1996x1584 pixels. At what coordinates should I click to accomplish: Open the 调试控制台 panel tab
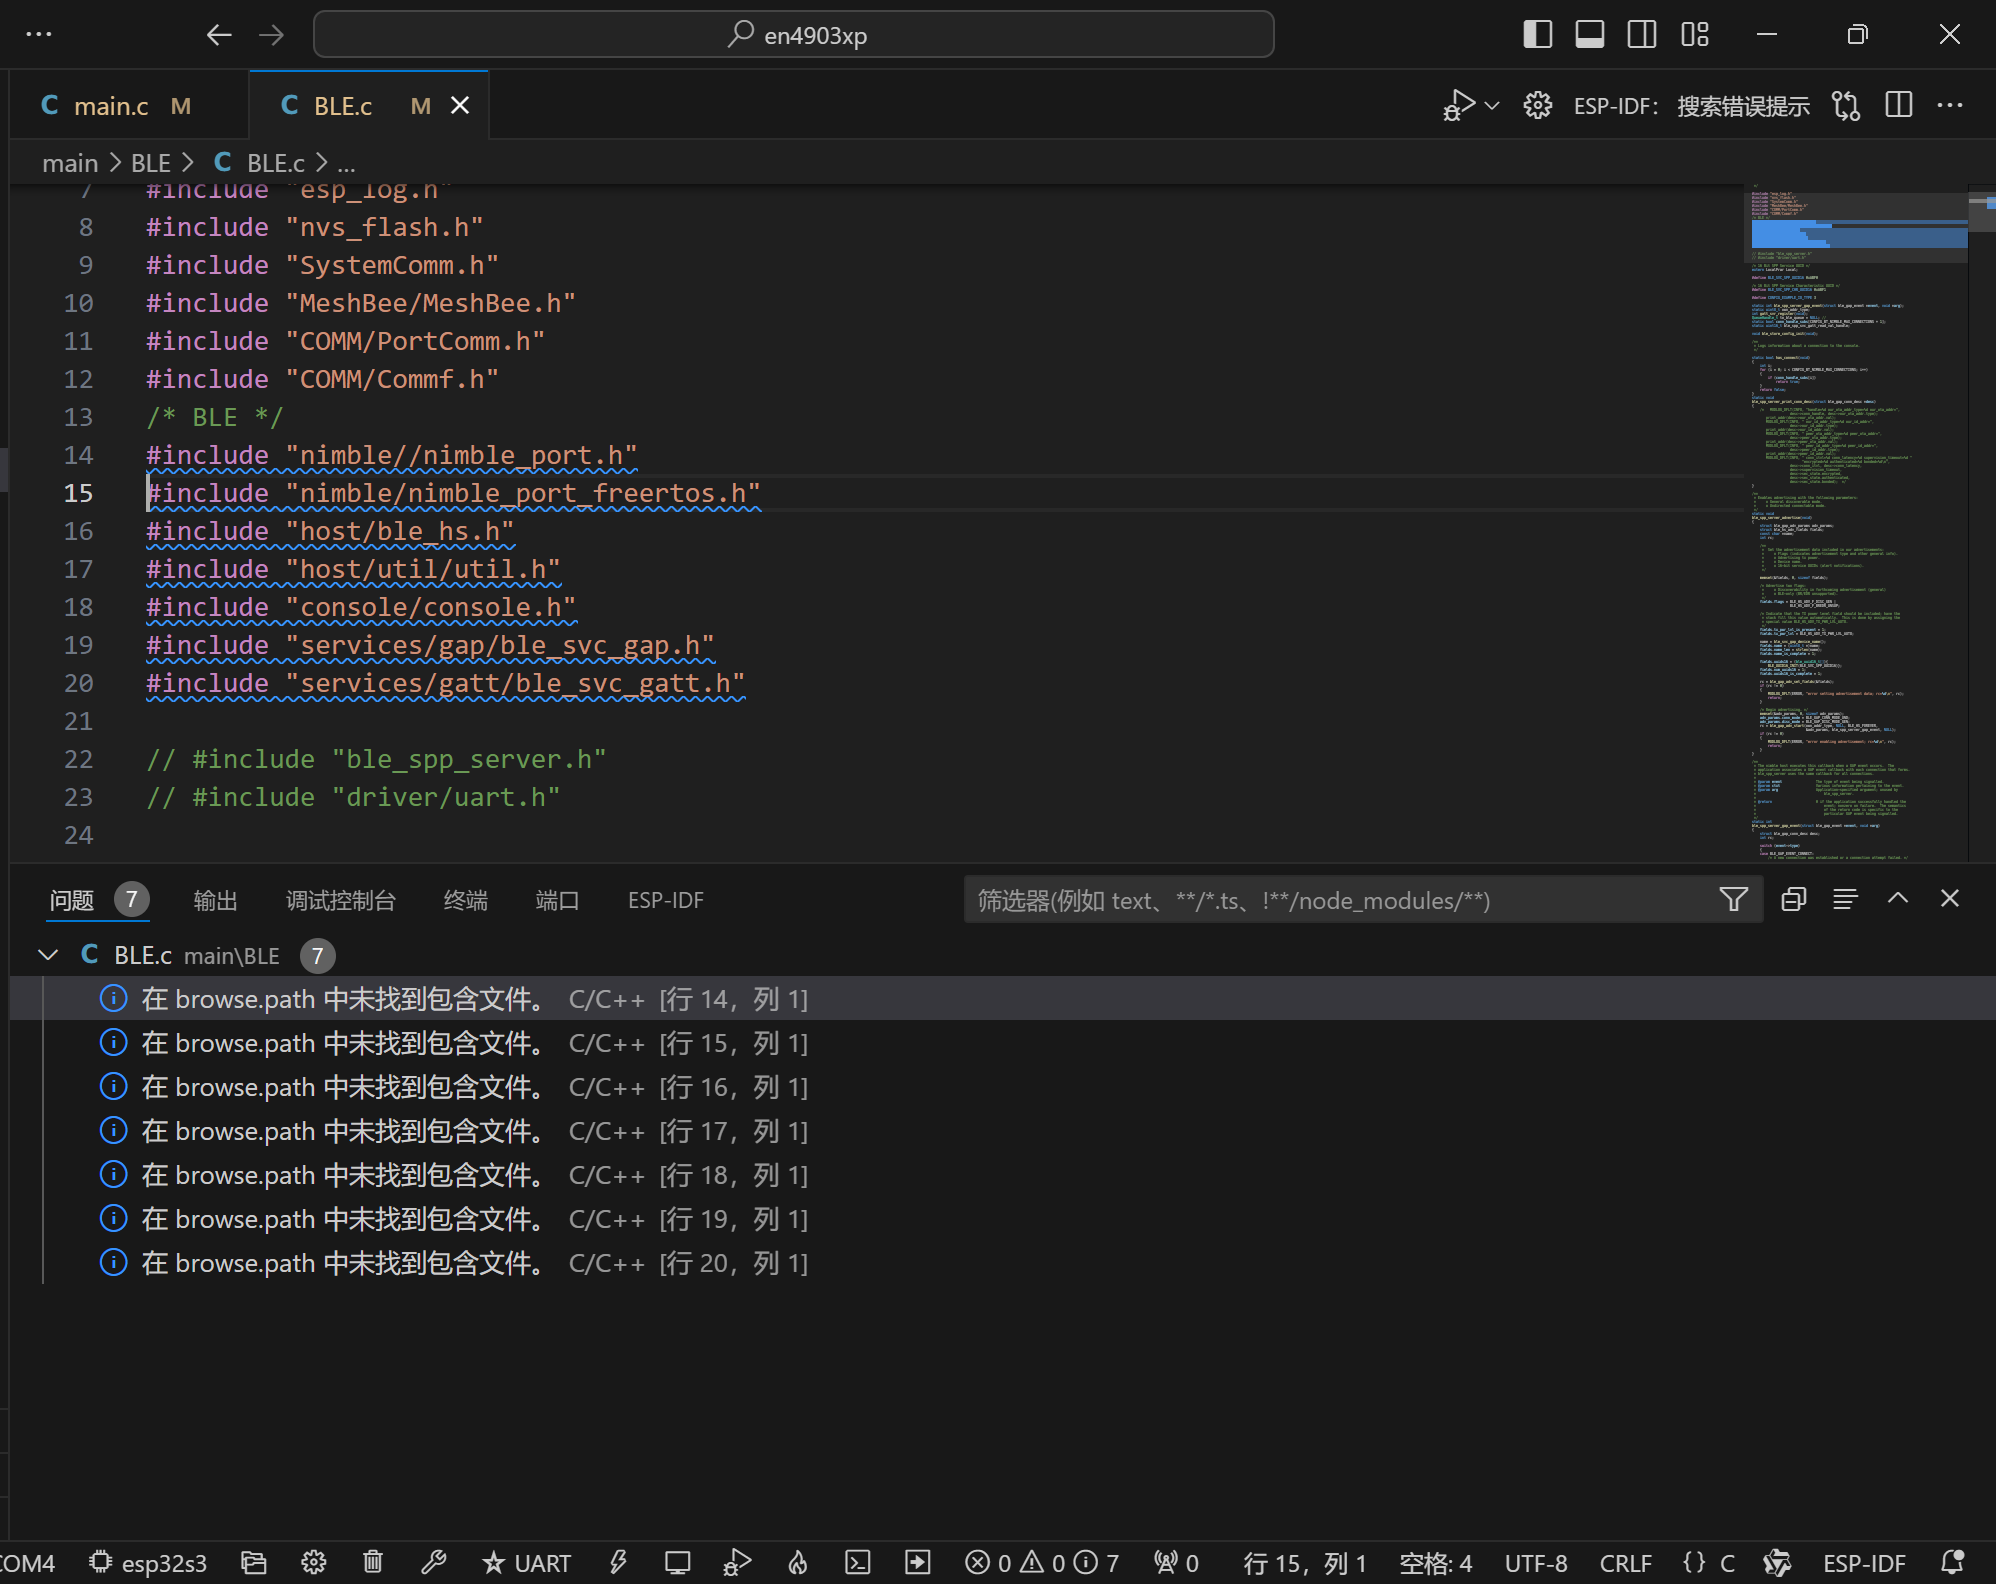click(341, 900)
